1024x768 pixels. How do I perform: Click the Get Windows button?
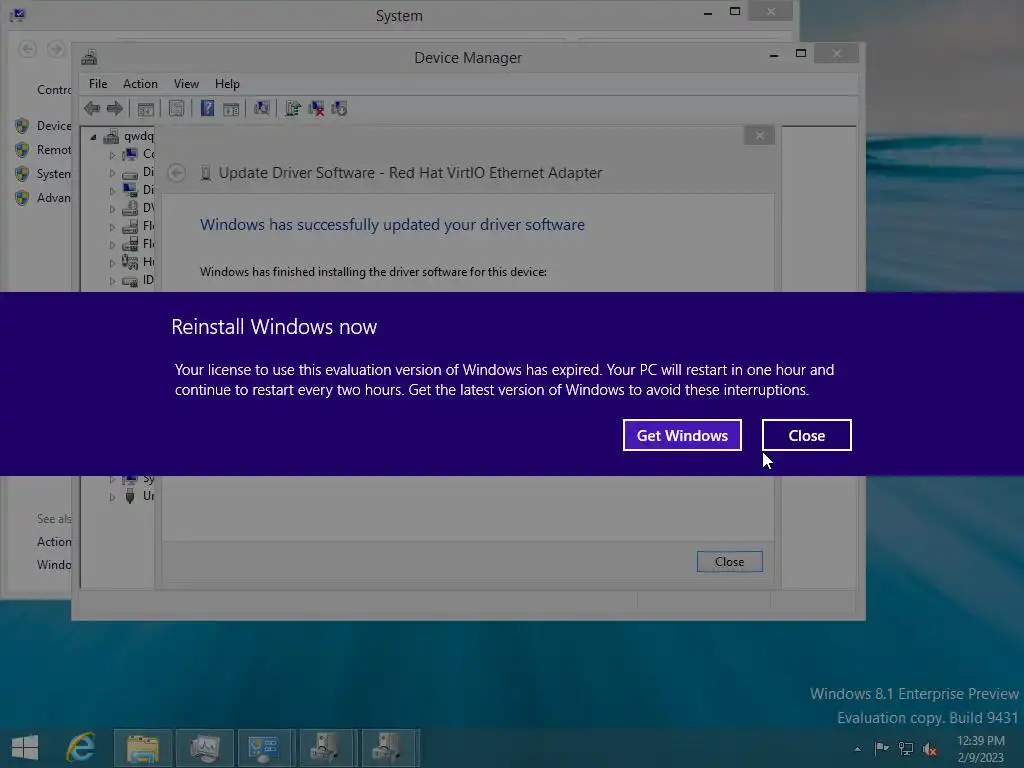click(682, 435)
